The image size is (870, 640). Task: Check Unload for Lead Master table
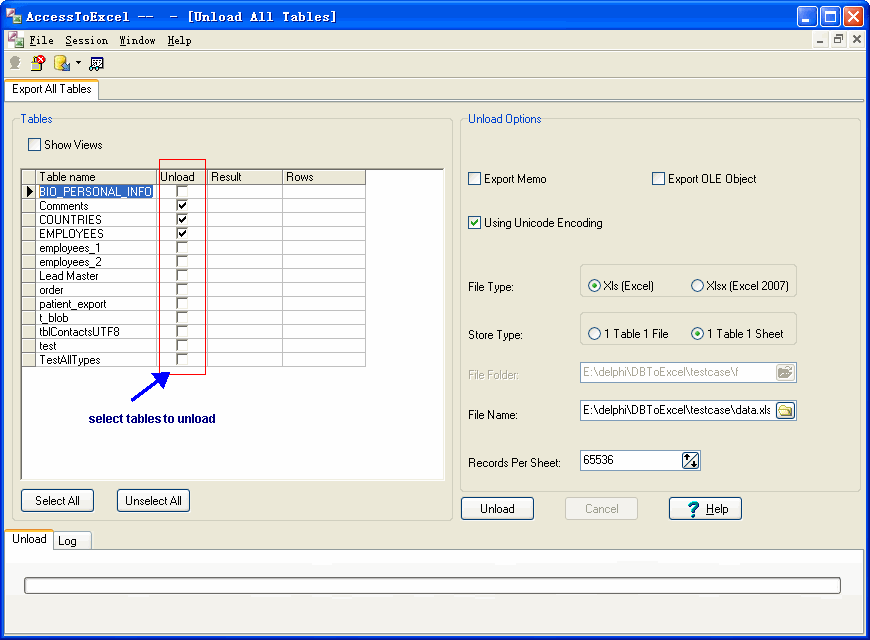[x=182, y=275]
